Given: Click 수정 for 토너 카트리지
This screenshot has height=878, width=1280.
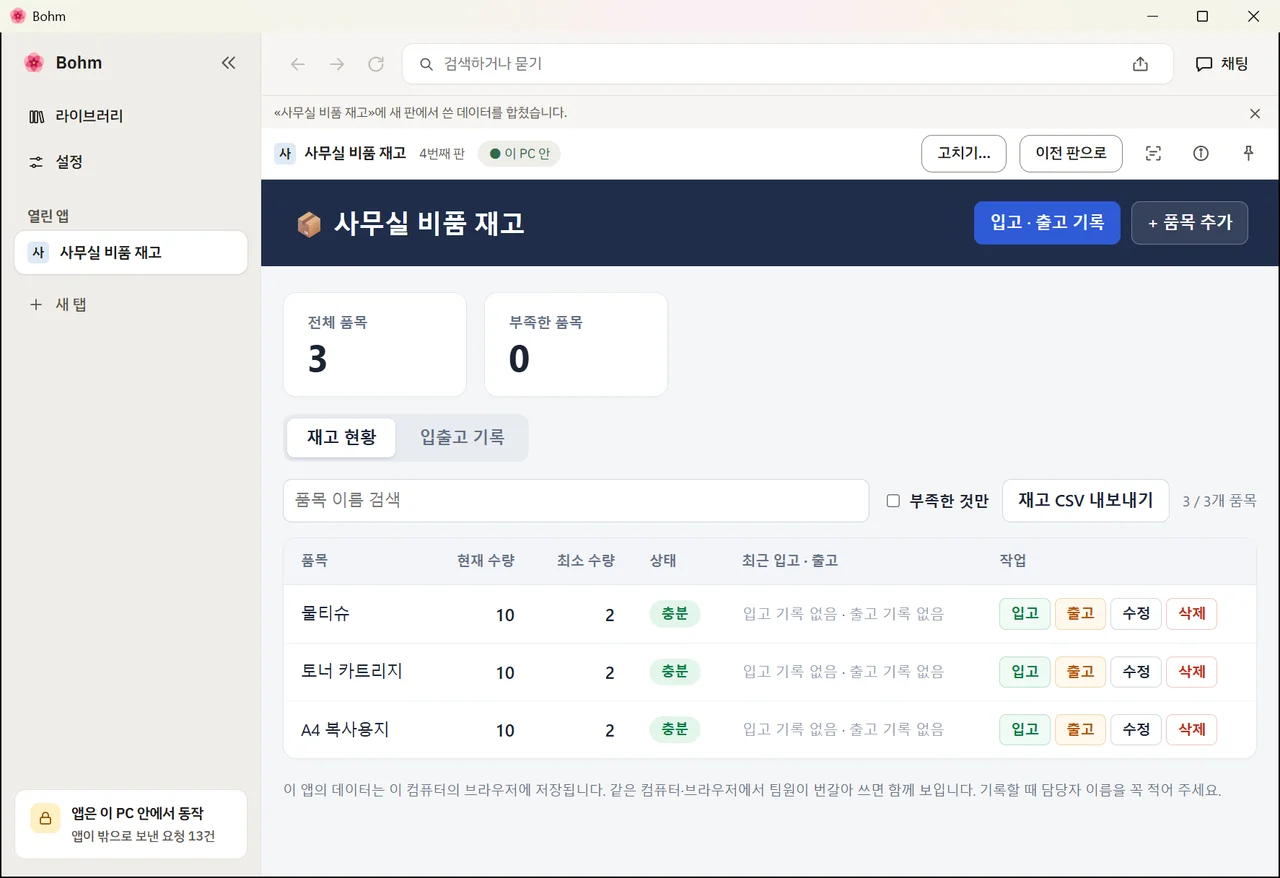Looking at the screenshot, I should point(1136,672).
